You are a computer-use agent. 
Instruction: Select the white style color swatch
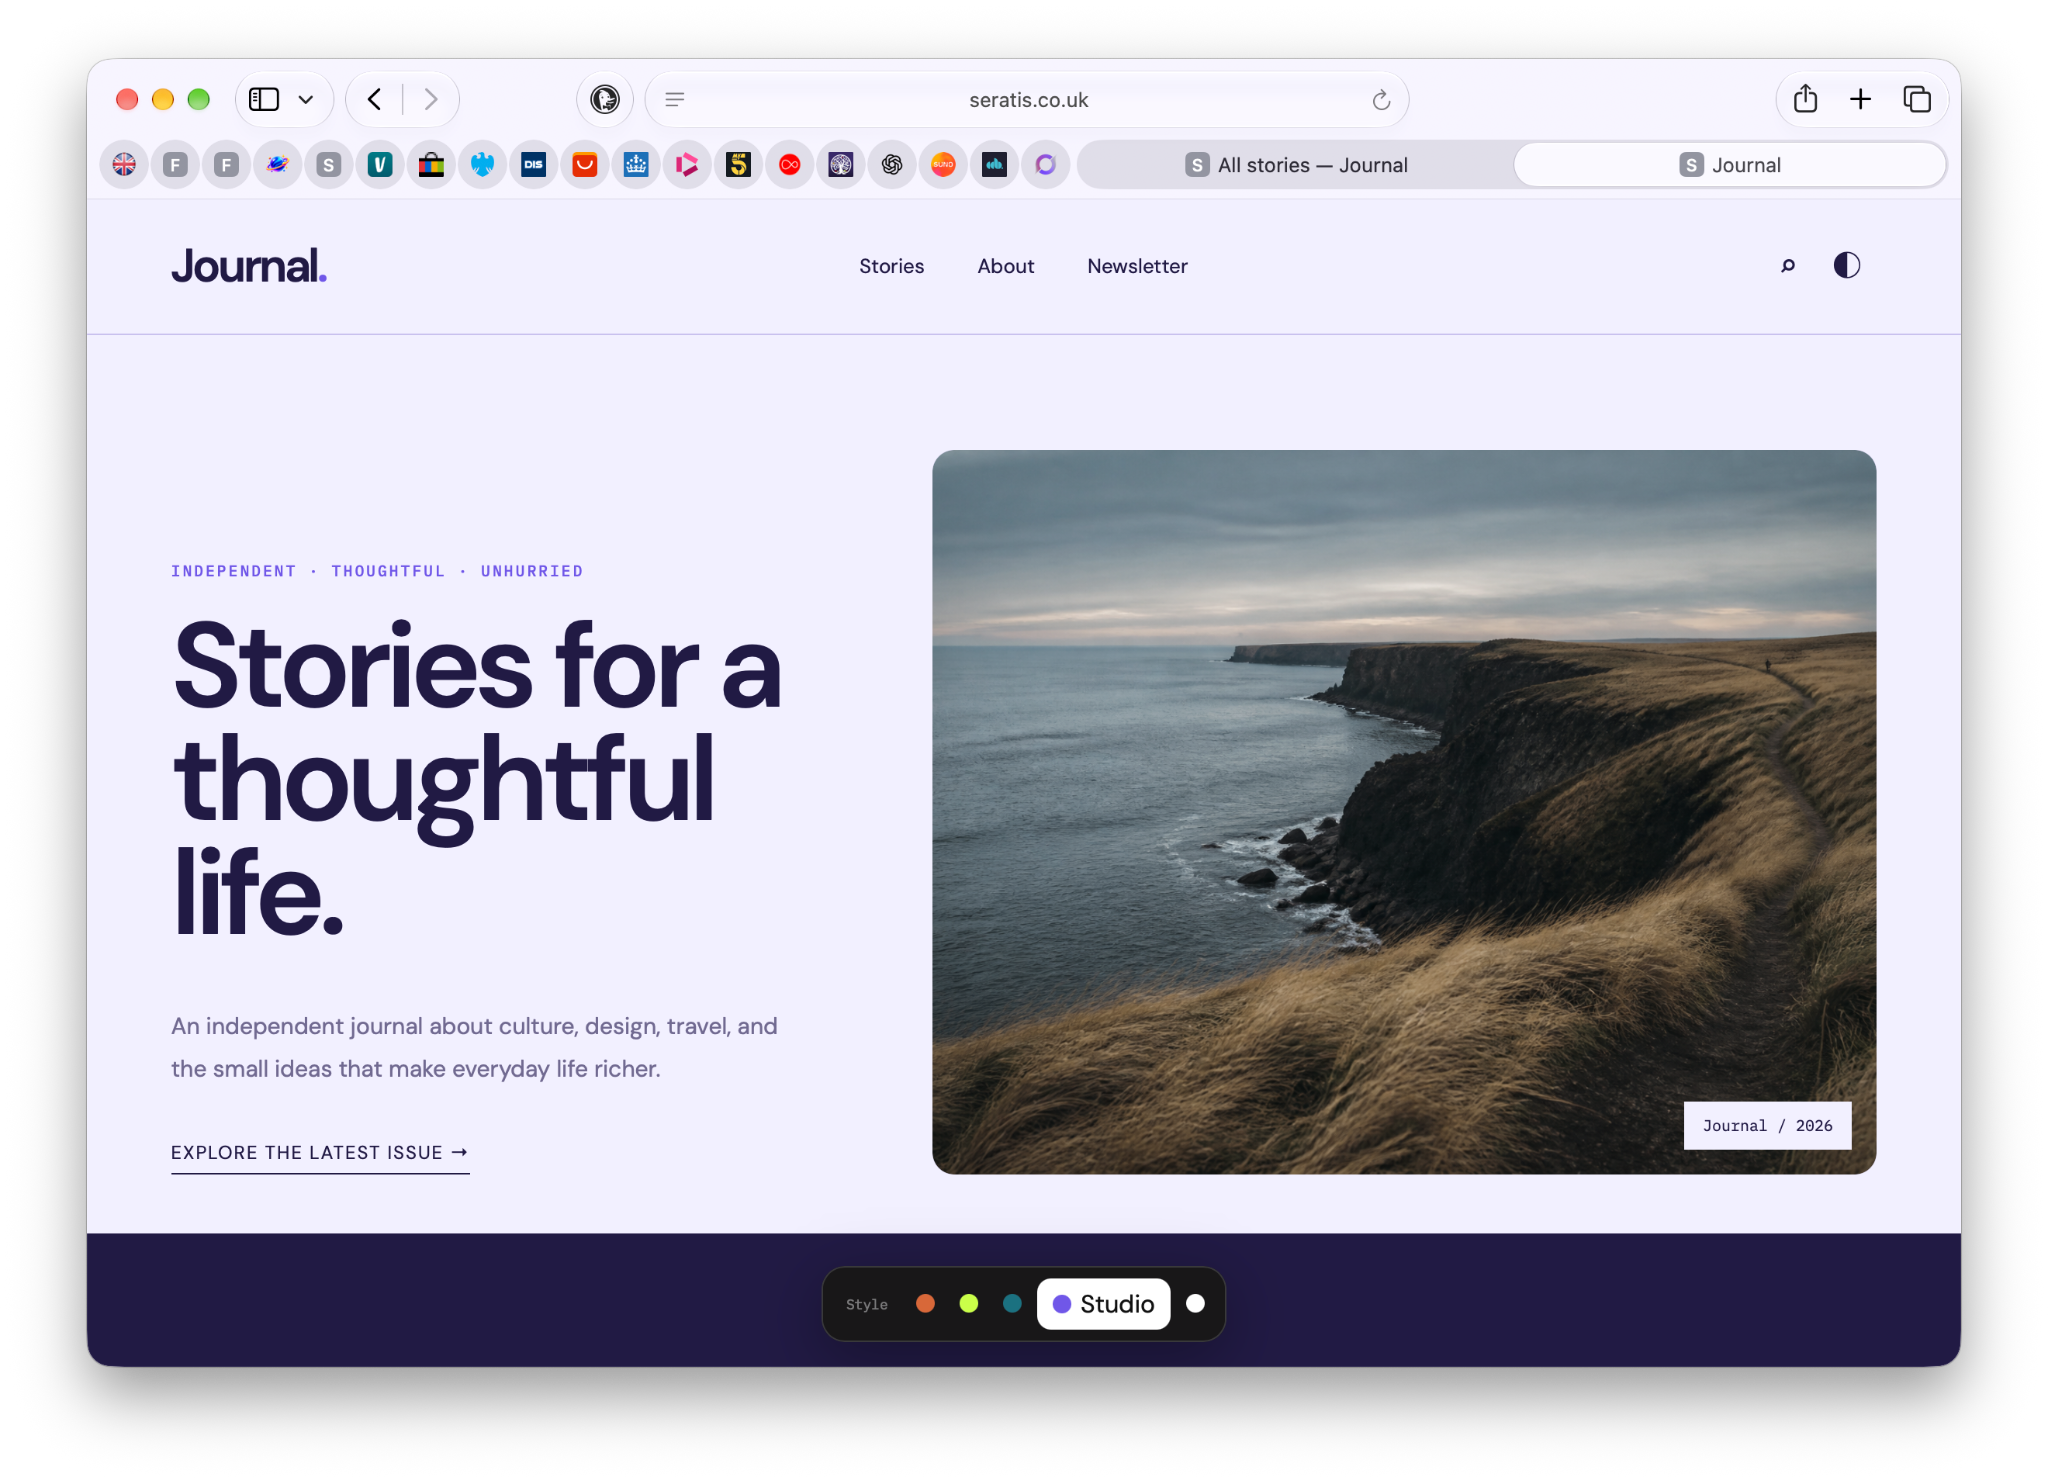tap(1195, 1304)
